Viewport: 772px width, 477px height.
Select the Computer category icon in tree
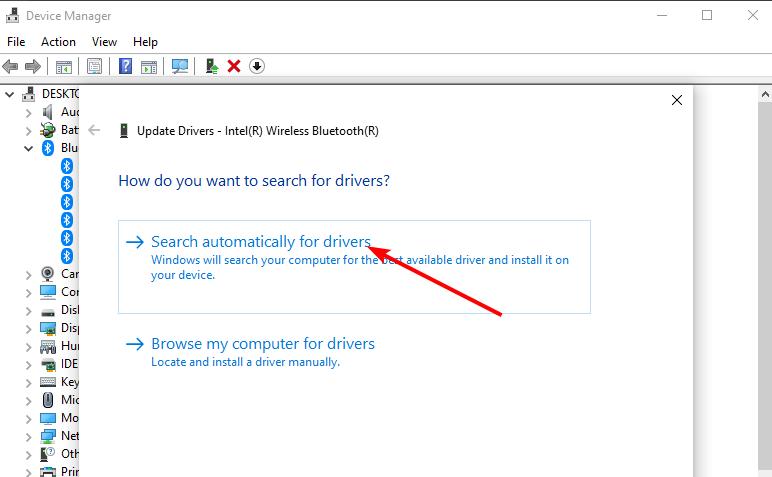point(48,292)
